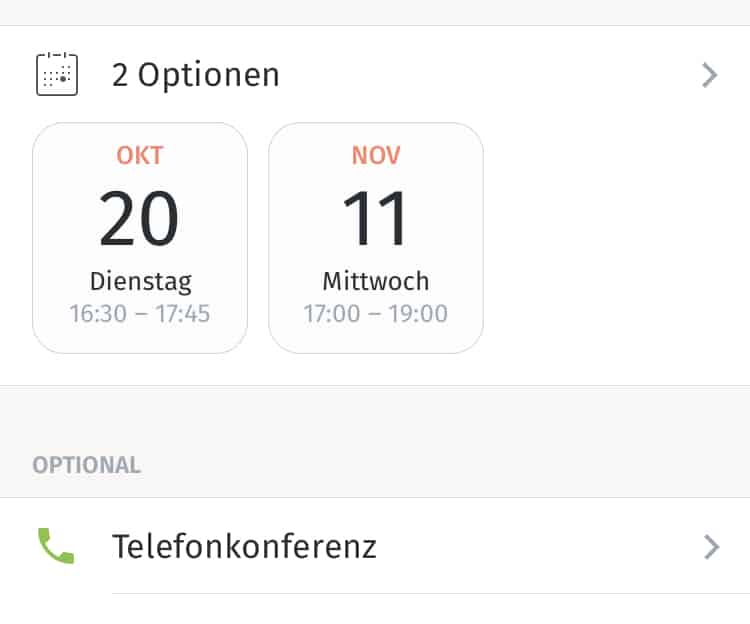This screenshot has height=624, width=750.
Task: Click the NOV month label
Action: 376,156
